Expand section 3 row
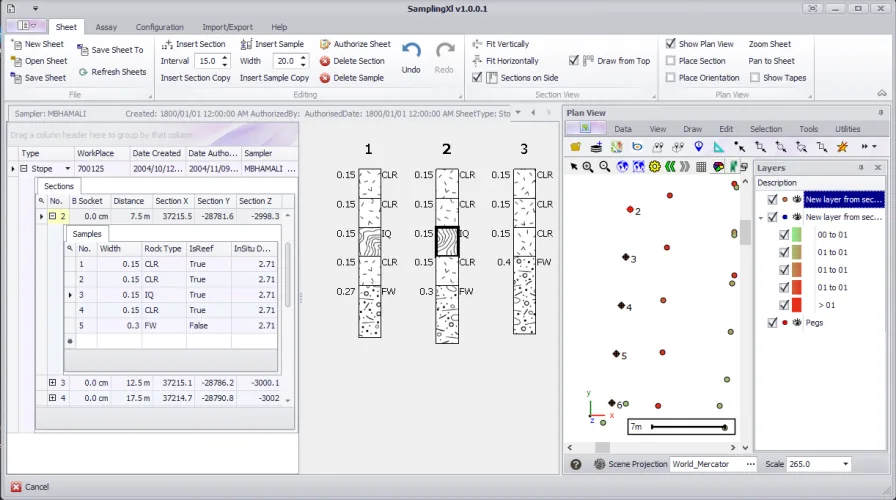Screen dimensions: 896x500 pyautogui.click(x=52, y=383)
